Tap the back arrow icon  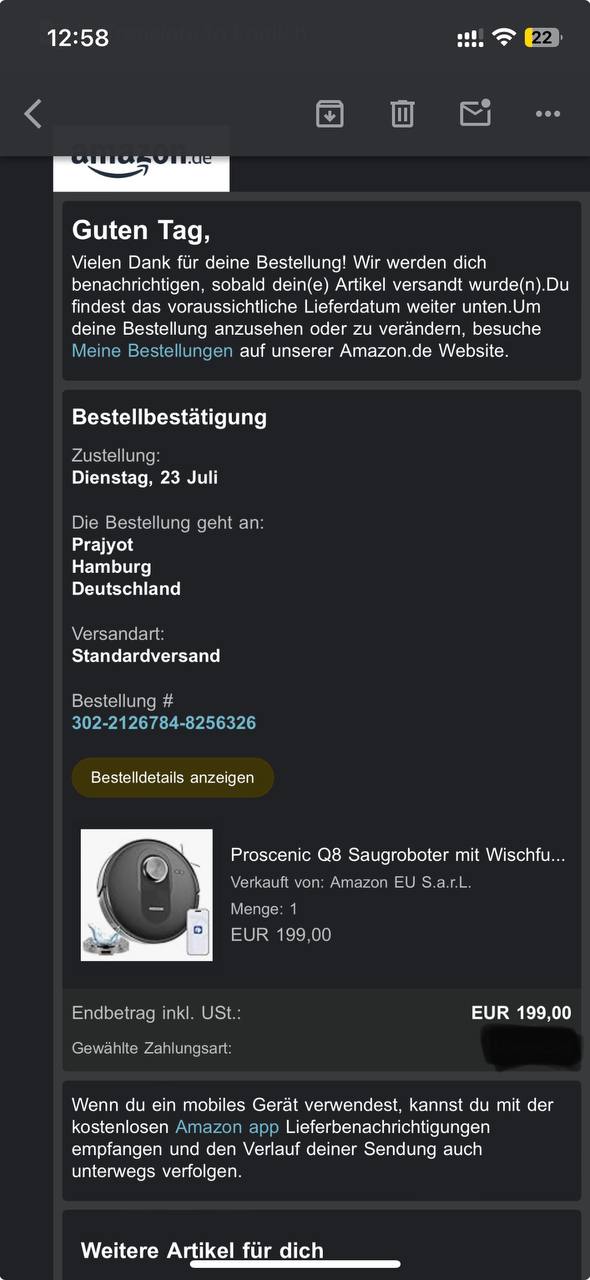pos(33,114)
